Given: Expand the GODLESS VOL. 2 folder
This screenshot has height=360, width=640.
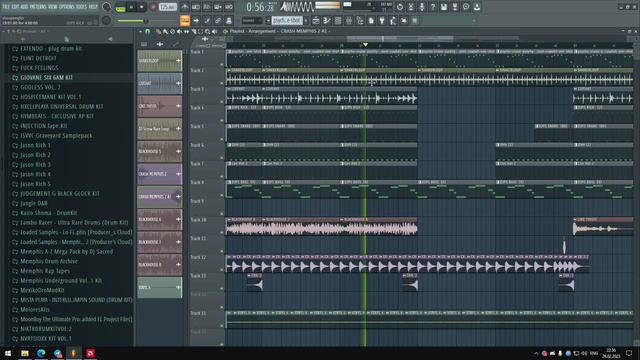Looking at the screenshot, I should coord(40,87).
